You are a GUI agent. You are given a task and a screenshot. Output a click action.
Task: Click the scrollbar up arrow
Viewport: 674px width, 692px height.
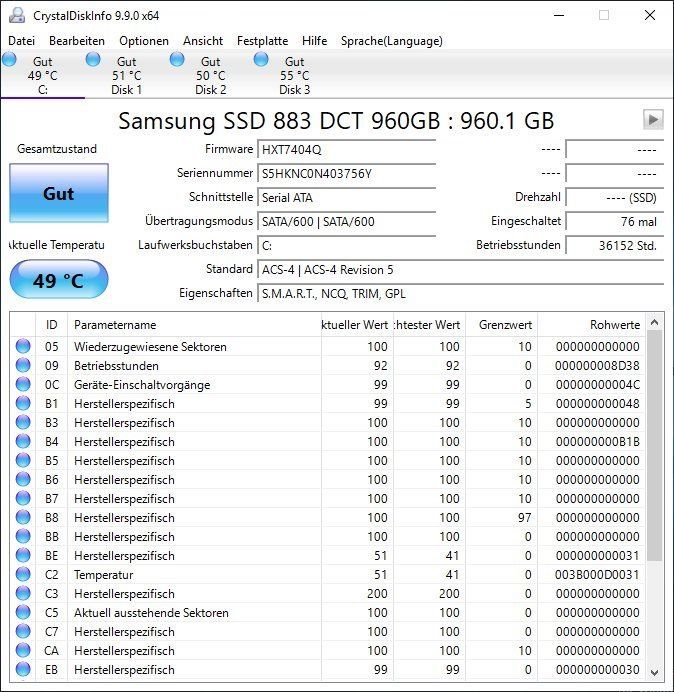click(655, 323)
